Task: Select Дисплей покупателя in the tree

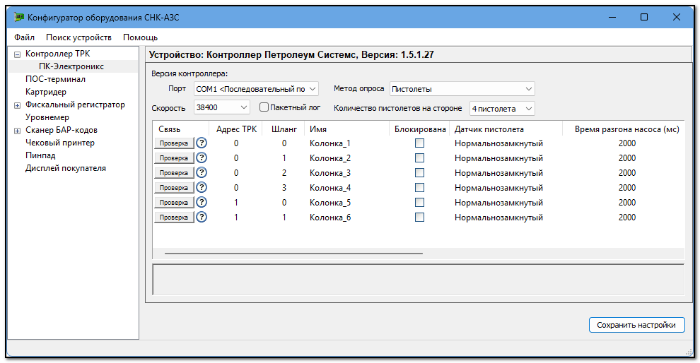Action: 66,168
